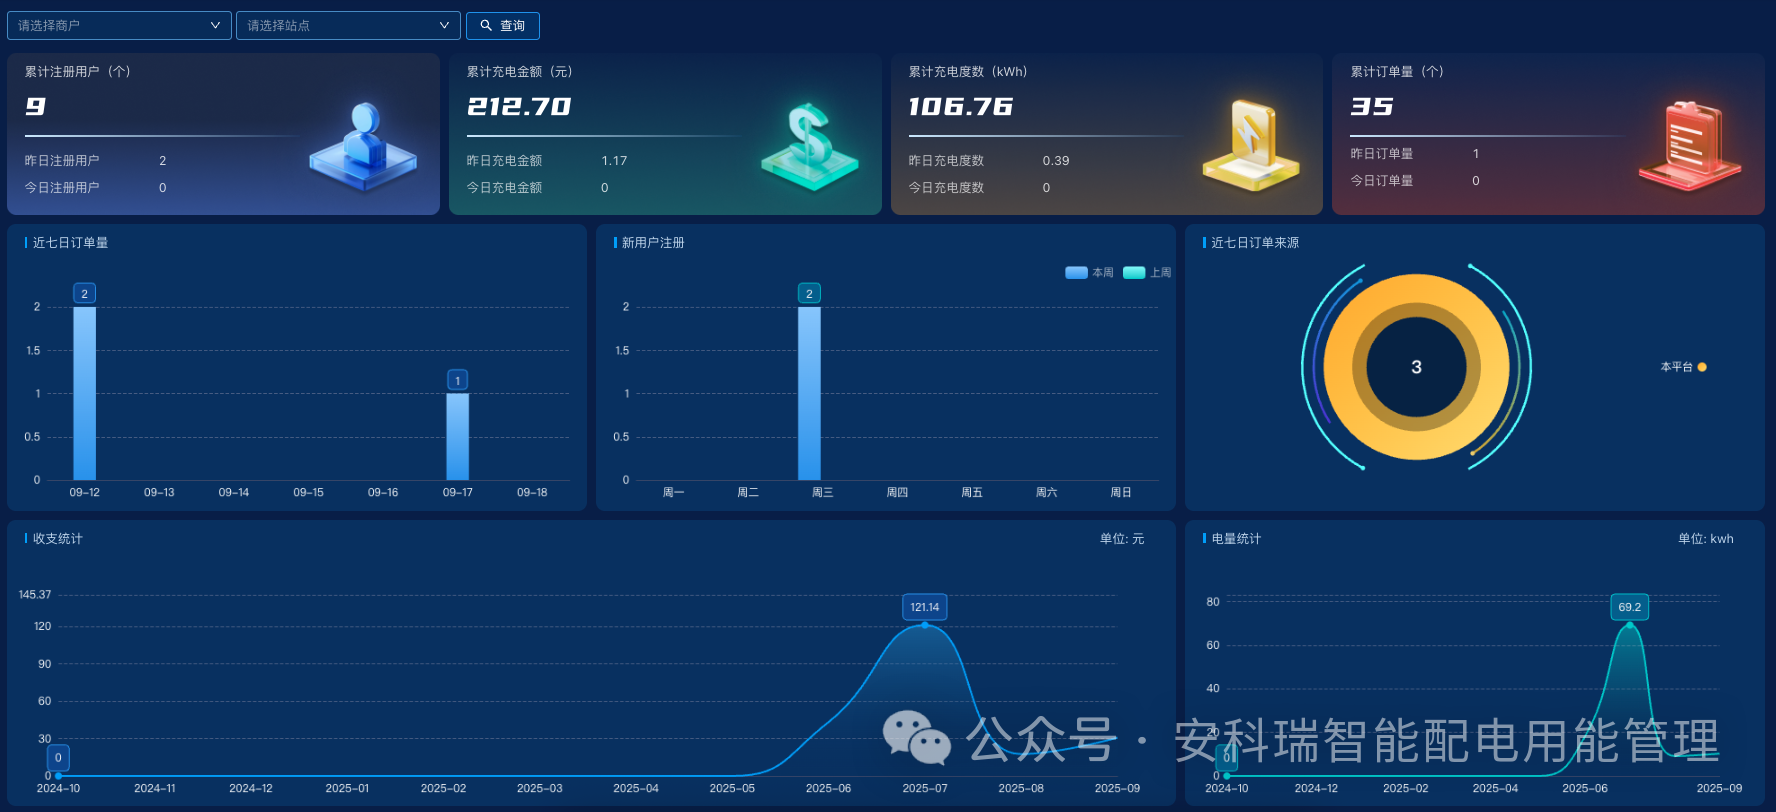Click the 单位: 元 unit label
1776x812 pixels.
tap(1122, 539)
